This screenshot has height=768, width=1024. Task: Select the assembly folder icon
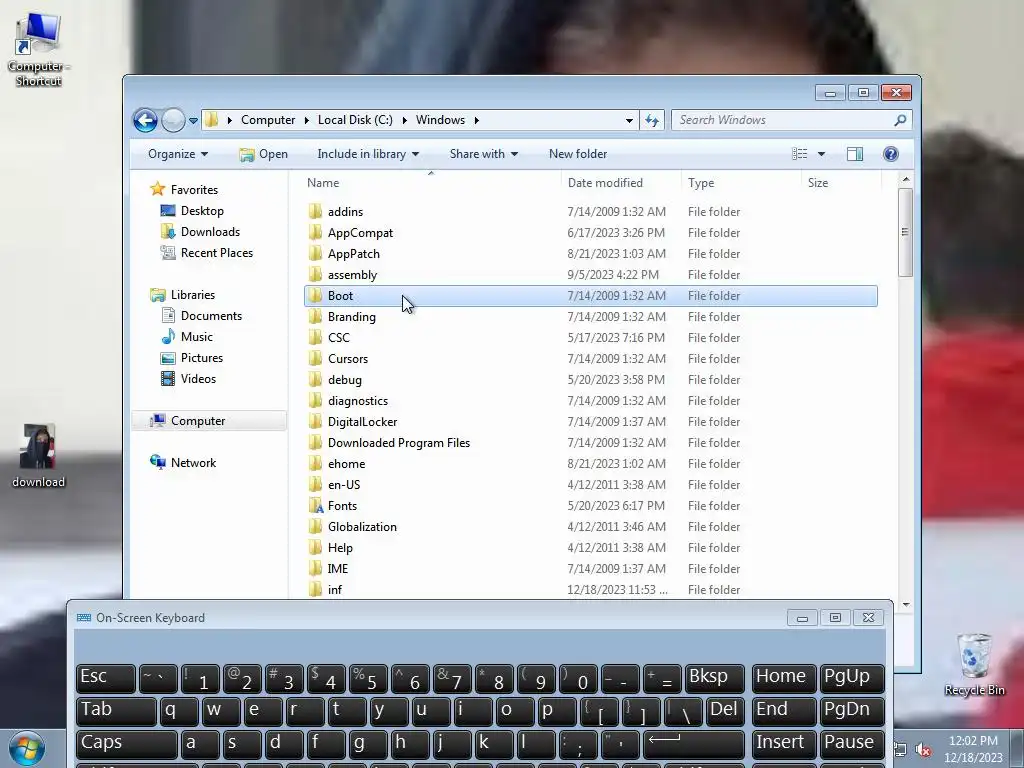(x=315, y=274)
